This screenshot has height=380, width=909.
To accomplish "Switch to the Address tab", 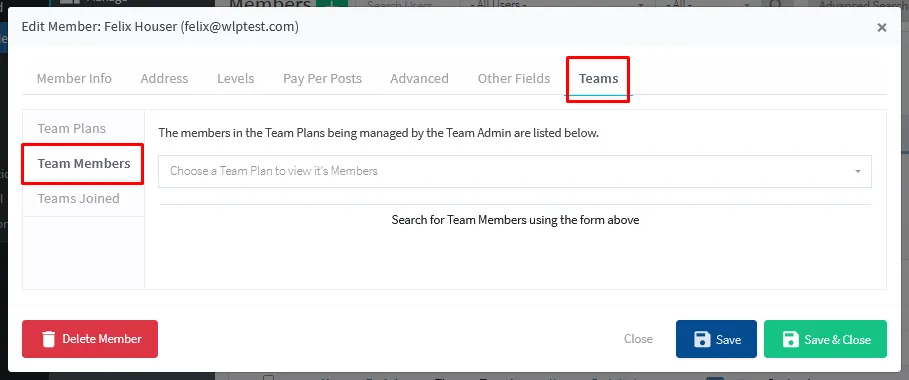I will (x=164, y=78).
